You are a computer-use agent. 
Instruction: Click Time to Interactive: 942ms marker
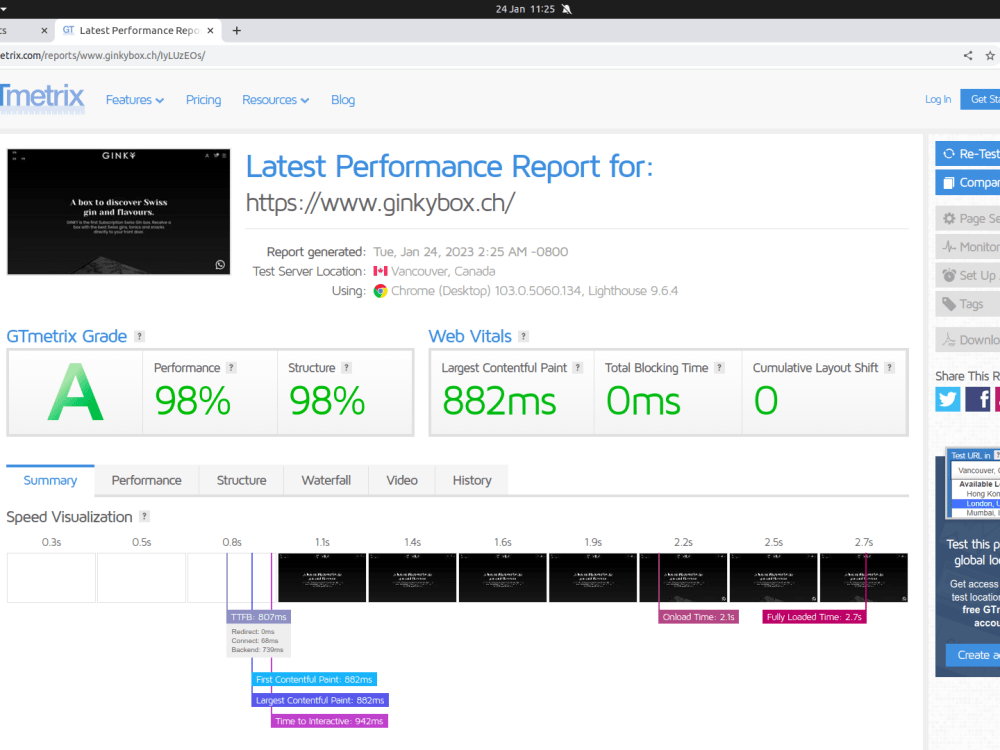coord(329,721)
